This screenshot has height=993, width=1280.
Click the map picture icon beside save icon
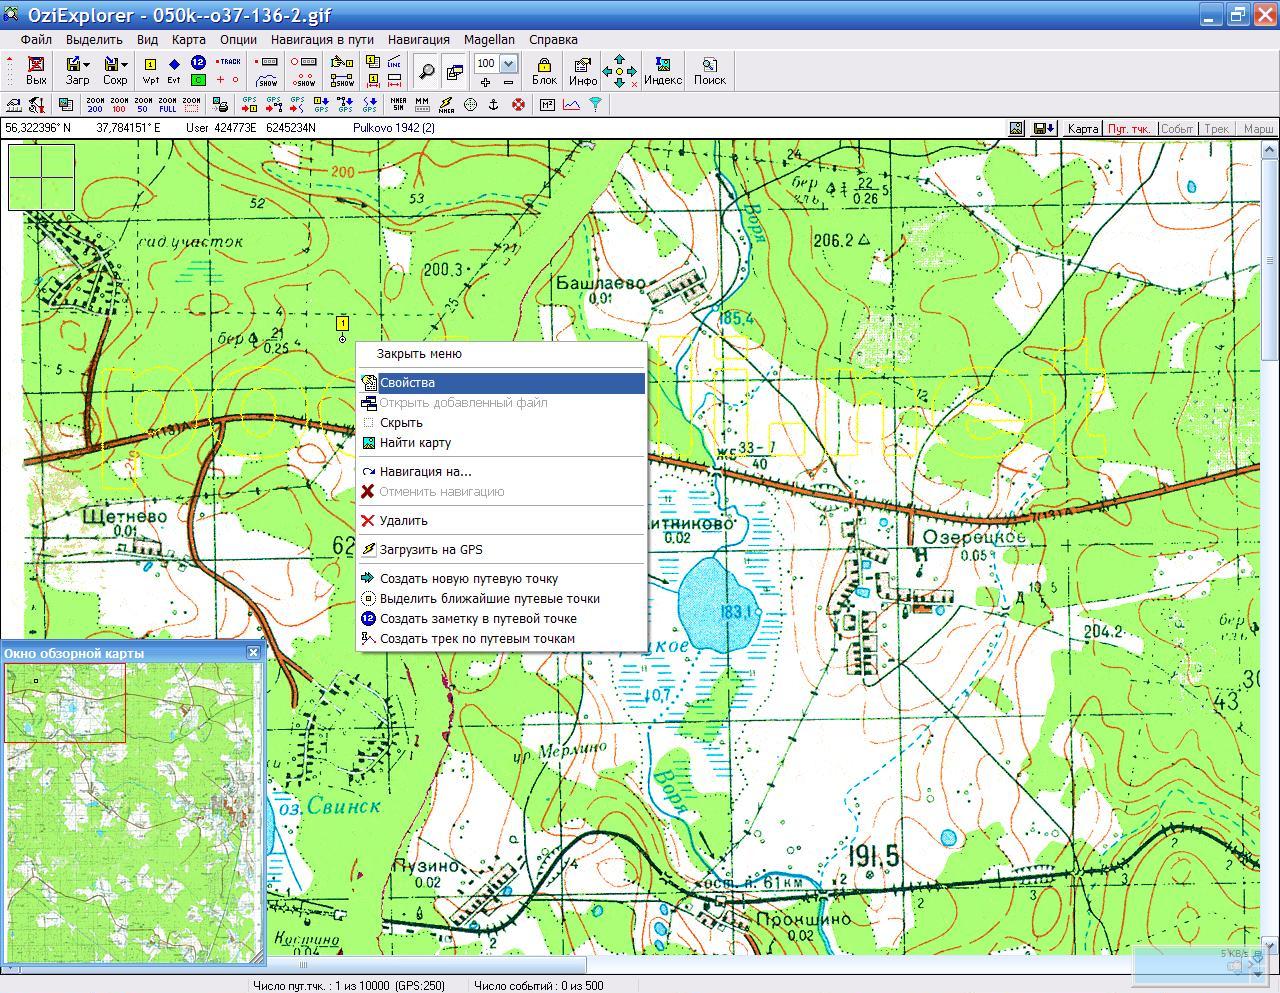click(x=1016, y=128)
